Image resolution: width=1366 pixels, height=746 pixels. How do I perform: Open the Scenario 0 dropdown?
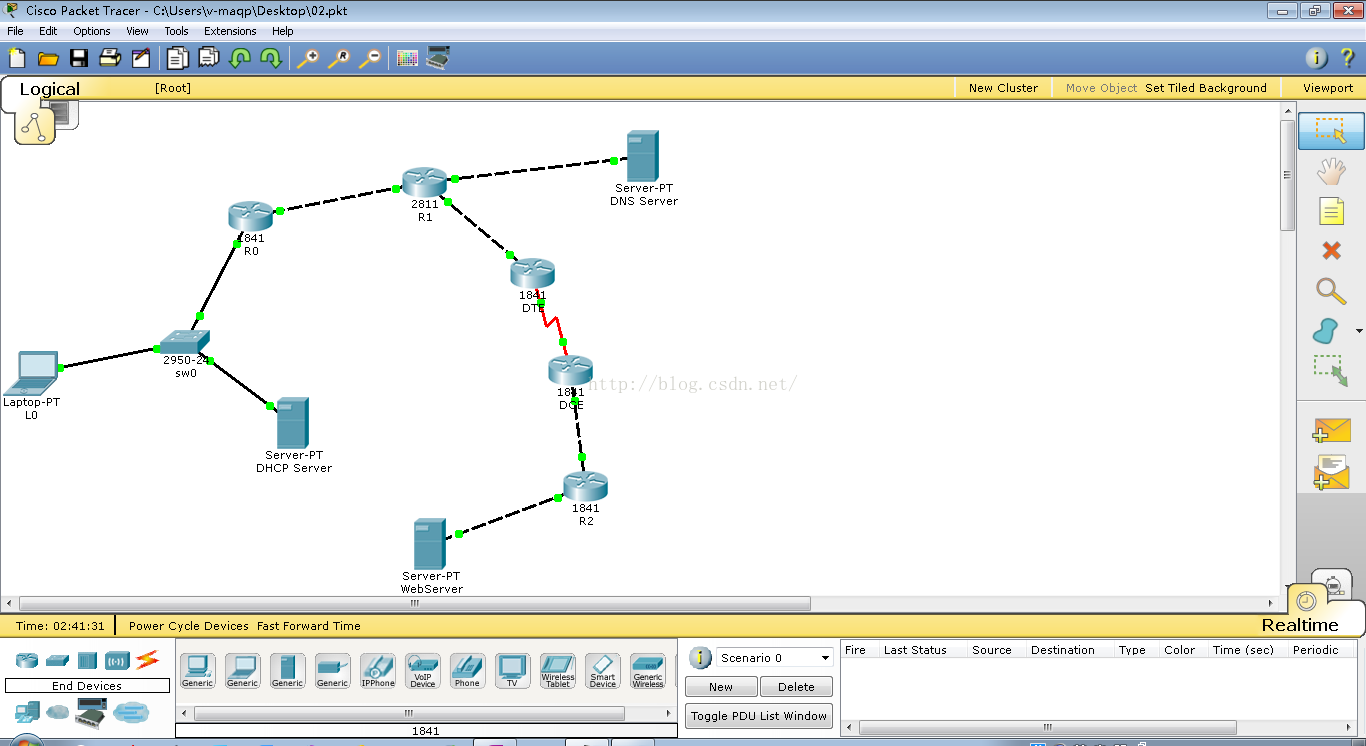point(775,658)
